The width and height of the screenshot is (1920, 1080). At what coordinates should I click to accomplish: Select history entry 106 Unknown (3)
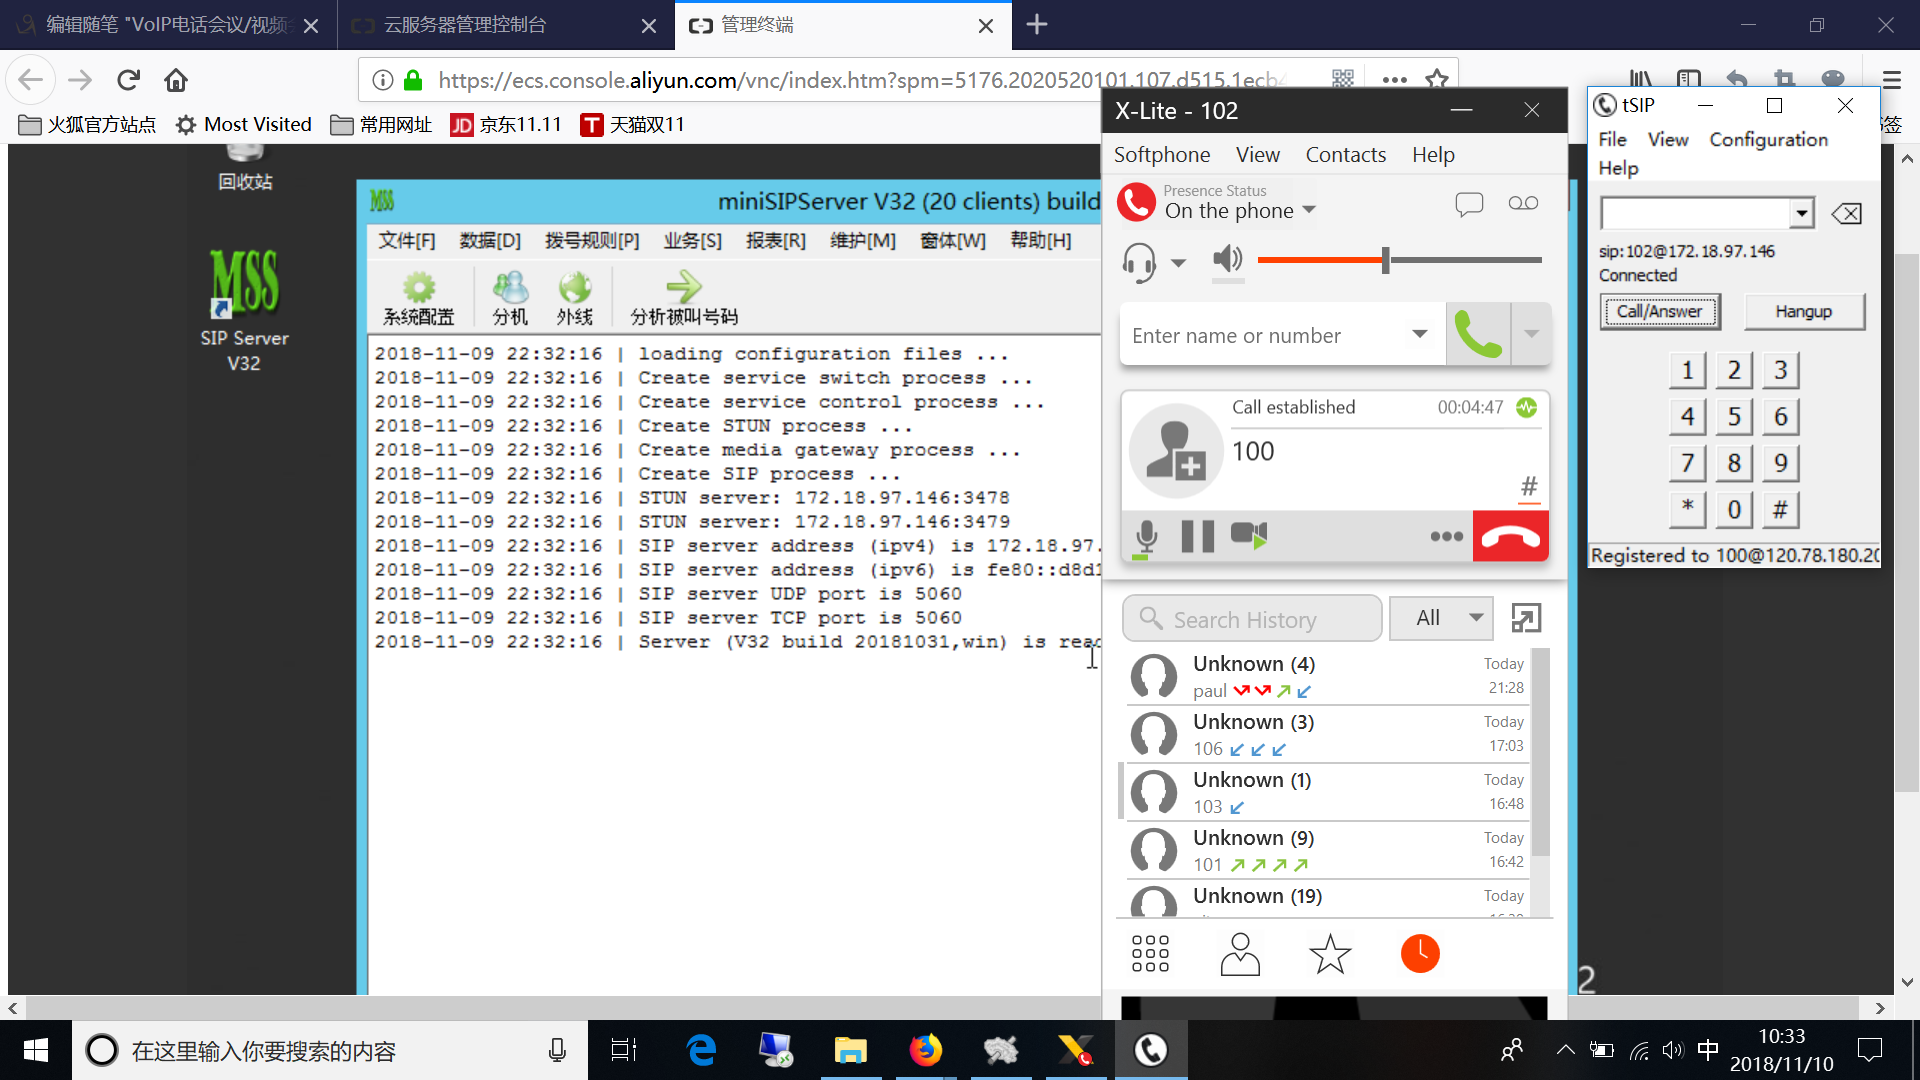1328,735
